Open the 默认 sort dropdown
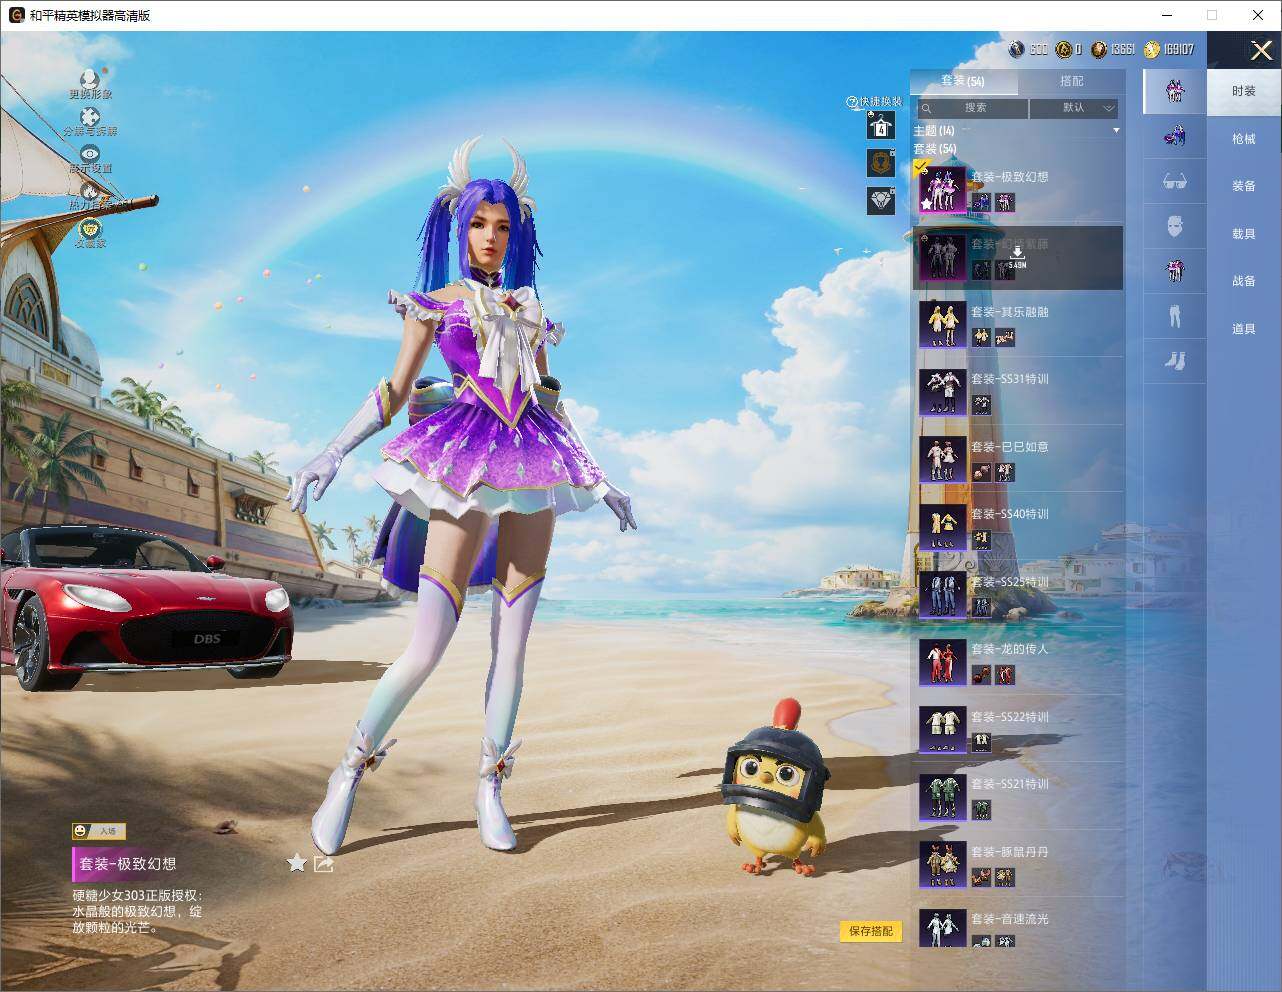 pos(1074,108)
